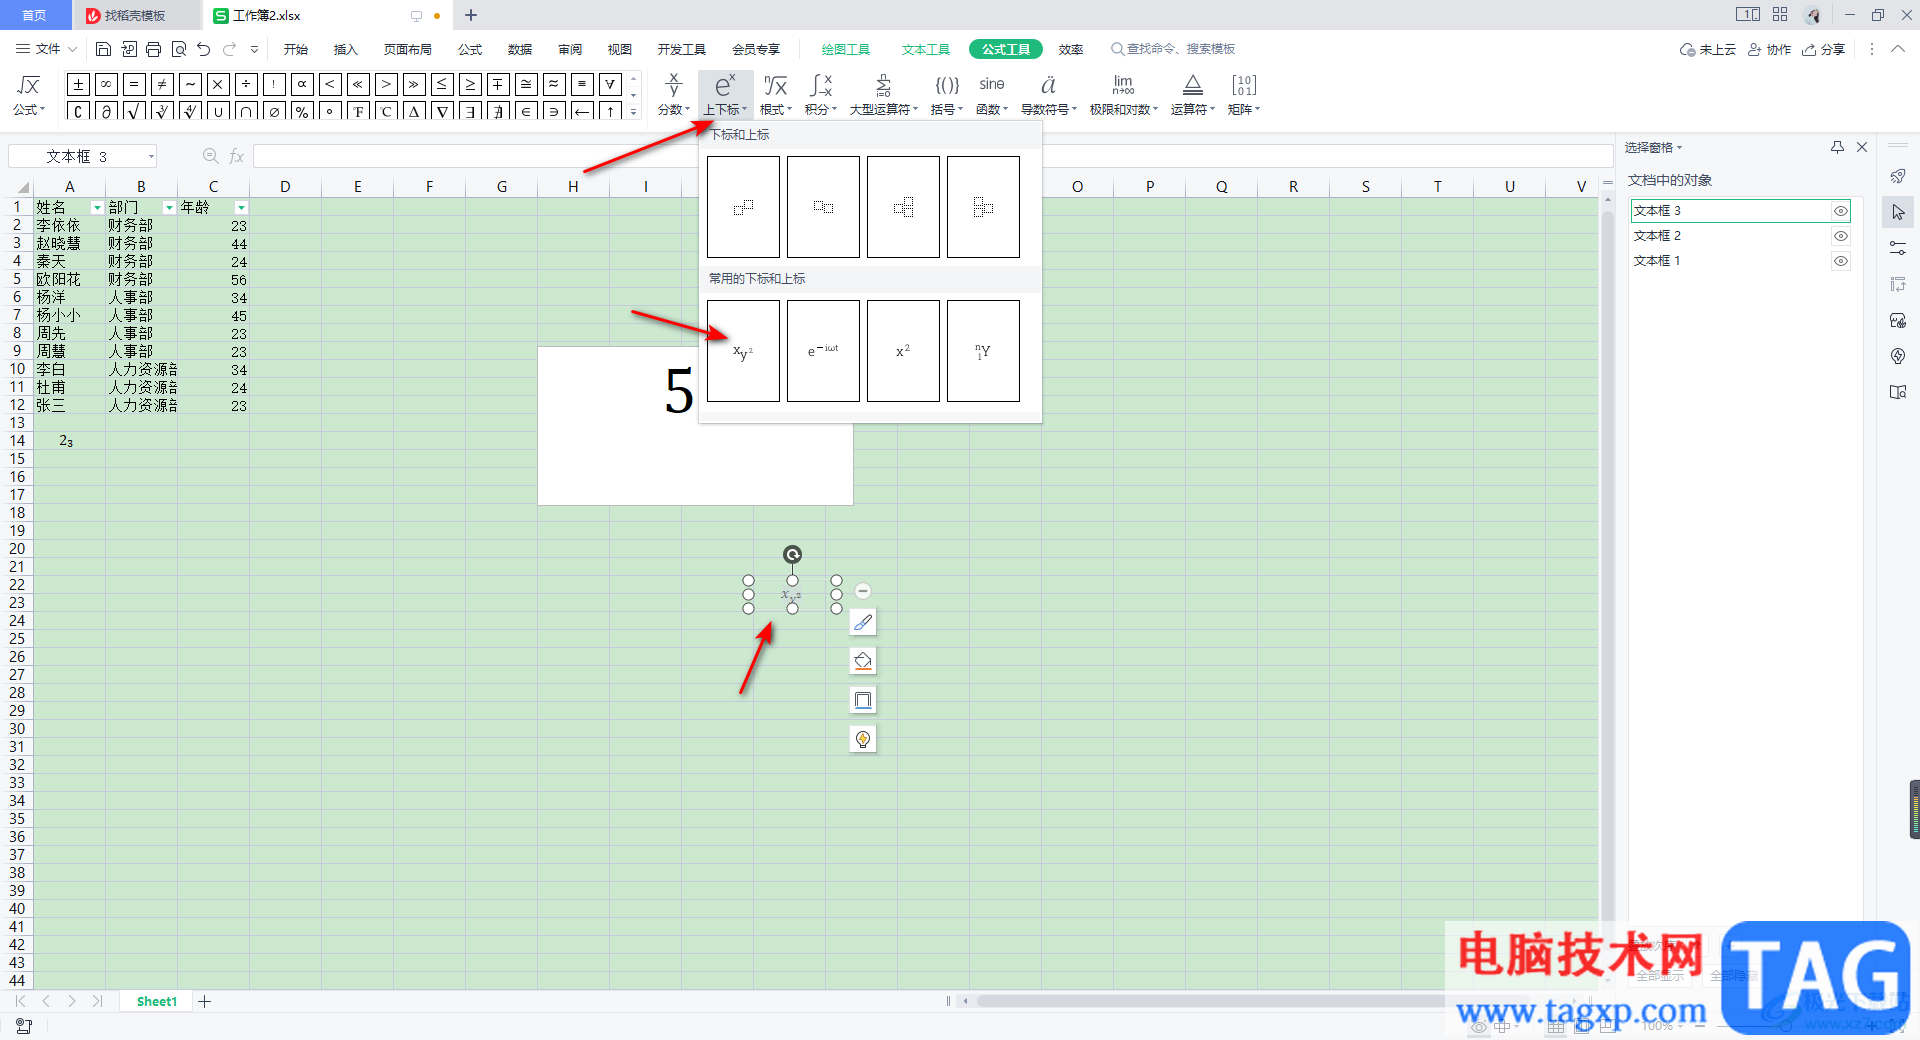Insert the infinity symbol
Viewport: 1920px width, 1040px height.
pyautogui.click(x=106, y=84)
